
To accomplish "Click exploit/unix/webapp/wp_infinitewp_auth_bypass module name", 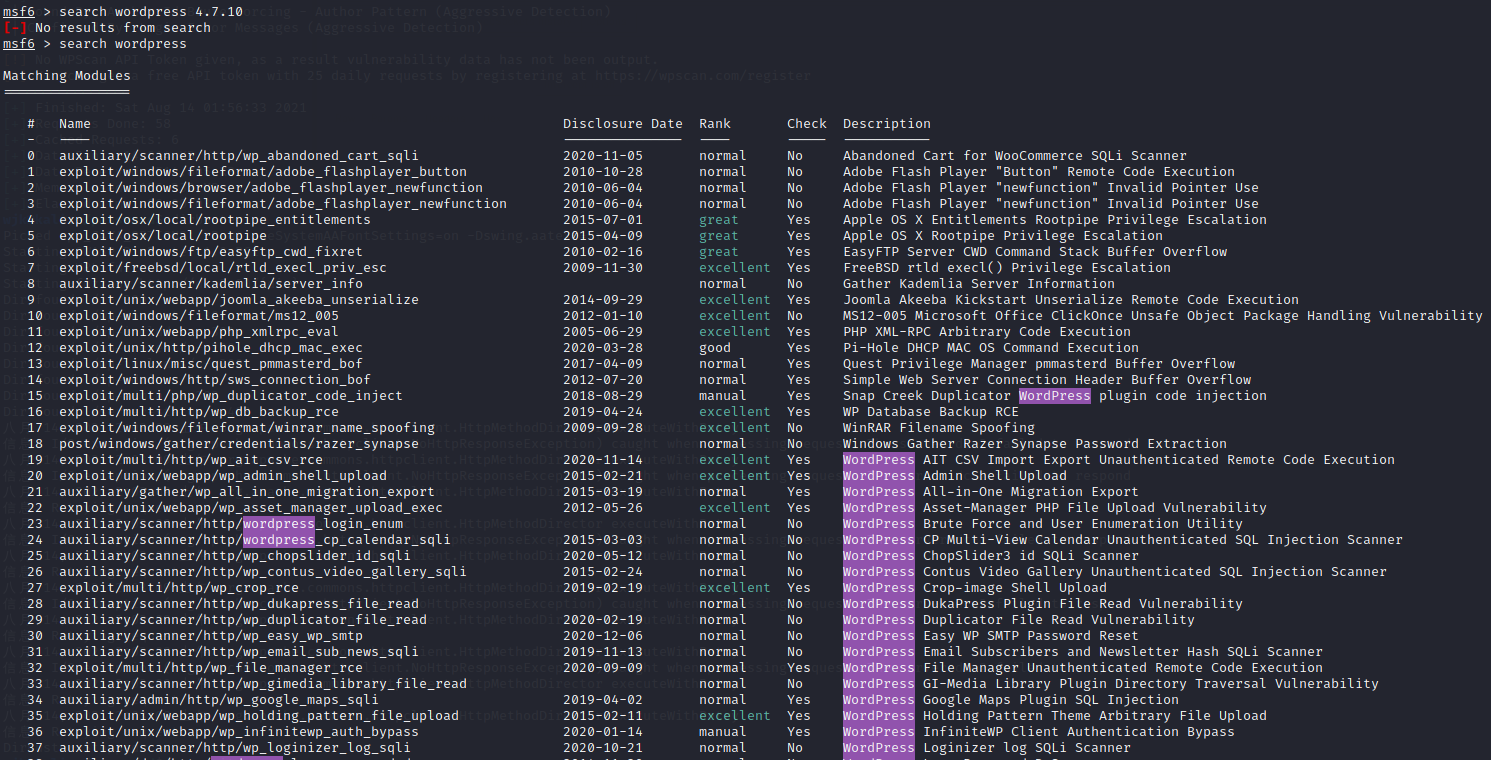I will point(239,732).
